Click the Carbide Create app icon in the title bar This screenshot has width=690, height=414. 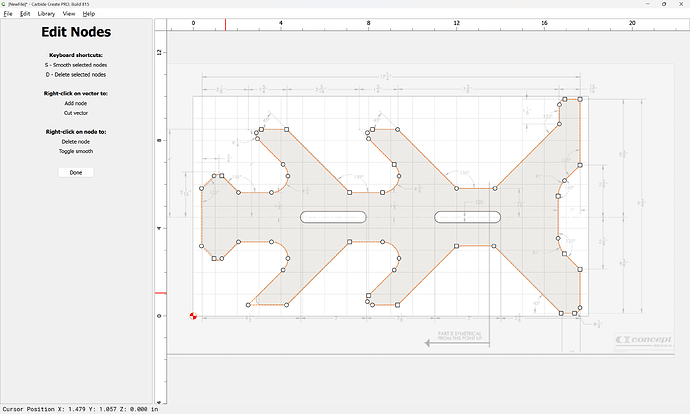click(x=4, y=4)
